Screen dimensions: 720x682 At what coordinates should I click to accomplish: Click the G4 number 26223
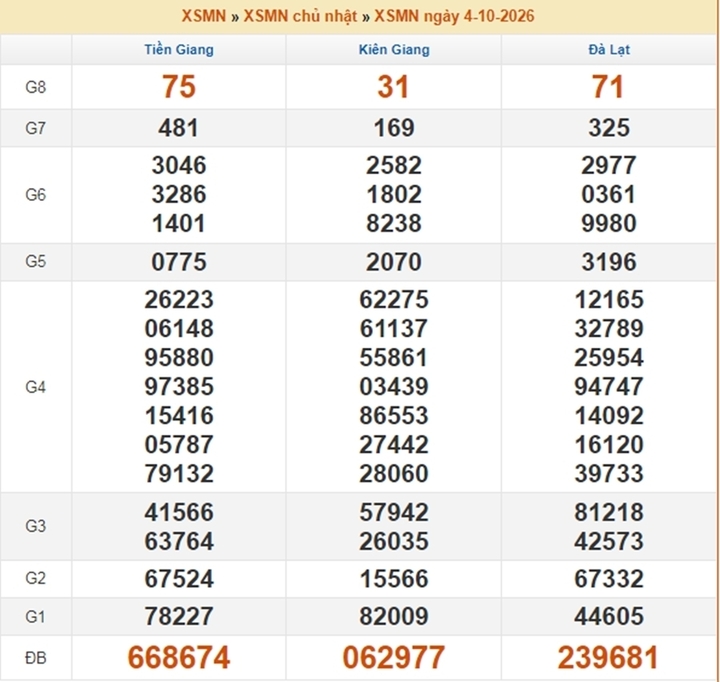[179, 299]
